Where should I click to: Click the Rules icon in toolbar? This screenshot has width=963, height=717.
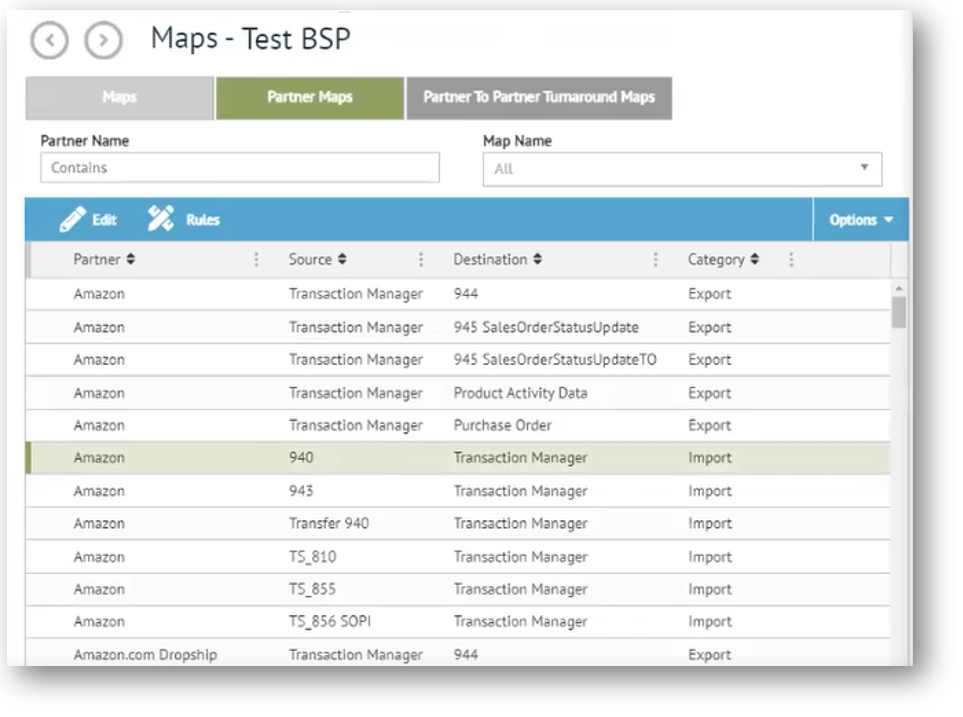click(161, 220)
